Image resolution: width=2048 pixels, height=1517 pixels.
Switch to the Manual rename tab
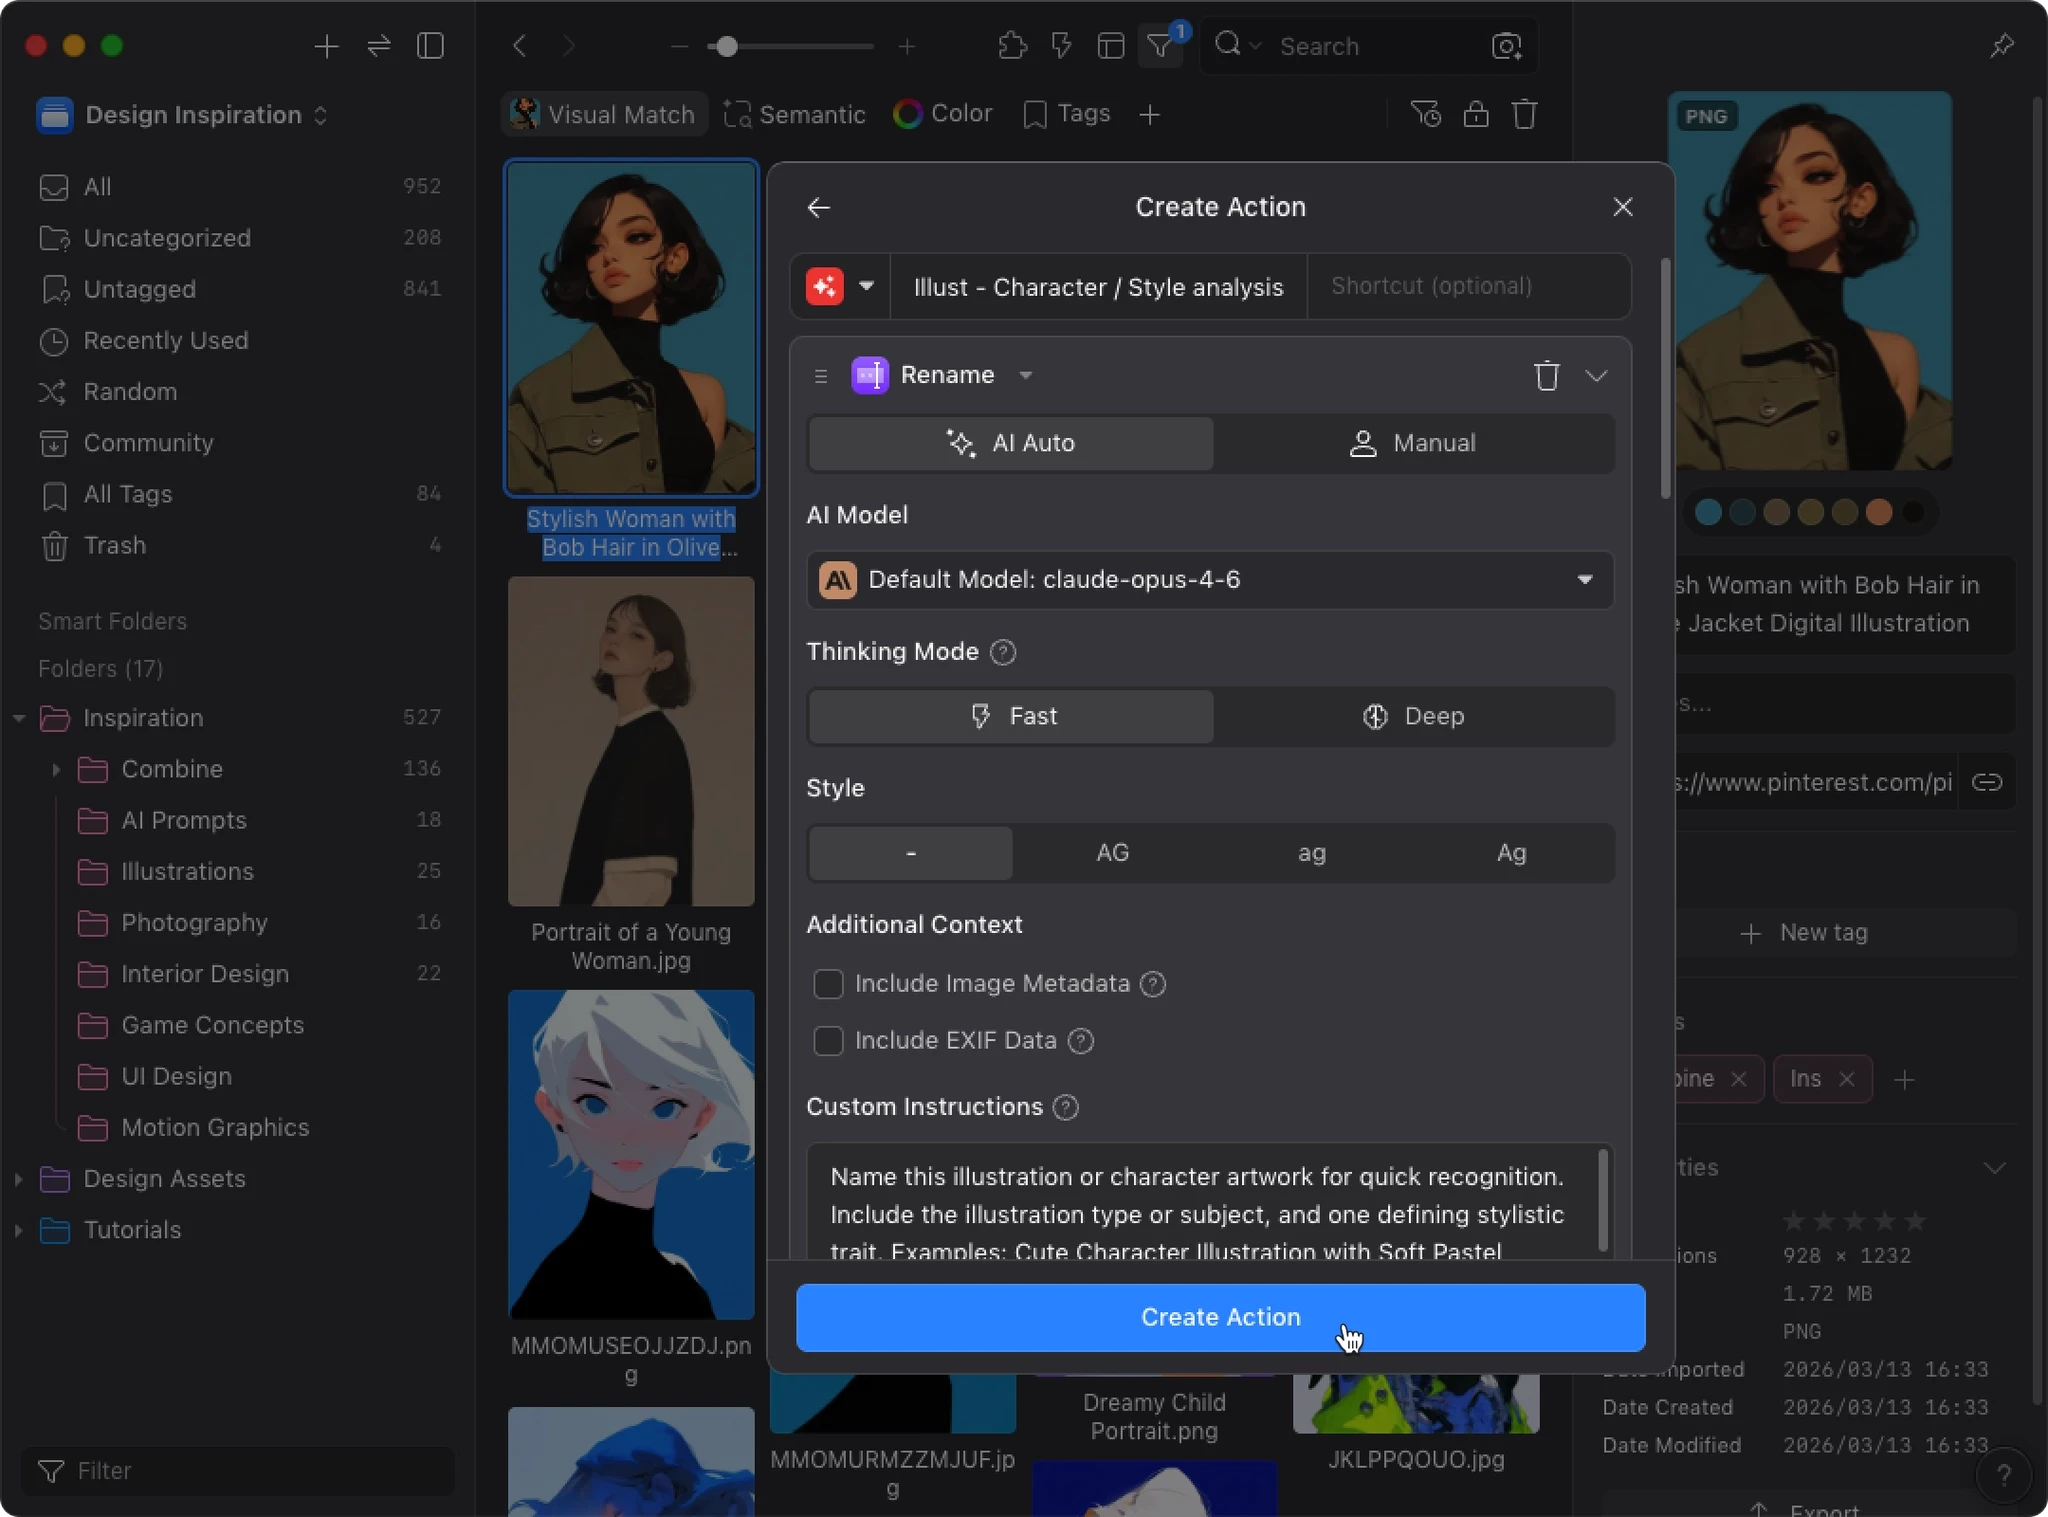[1413, 443]
